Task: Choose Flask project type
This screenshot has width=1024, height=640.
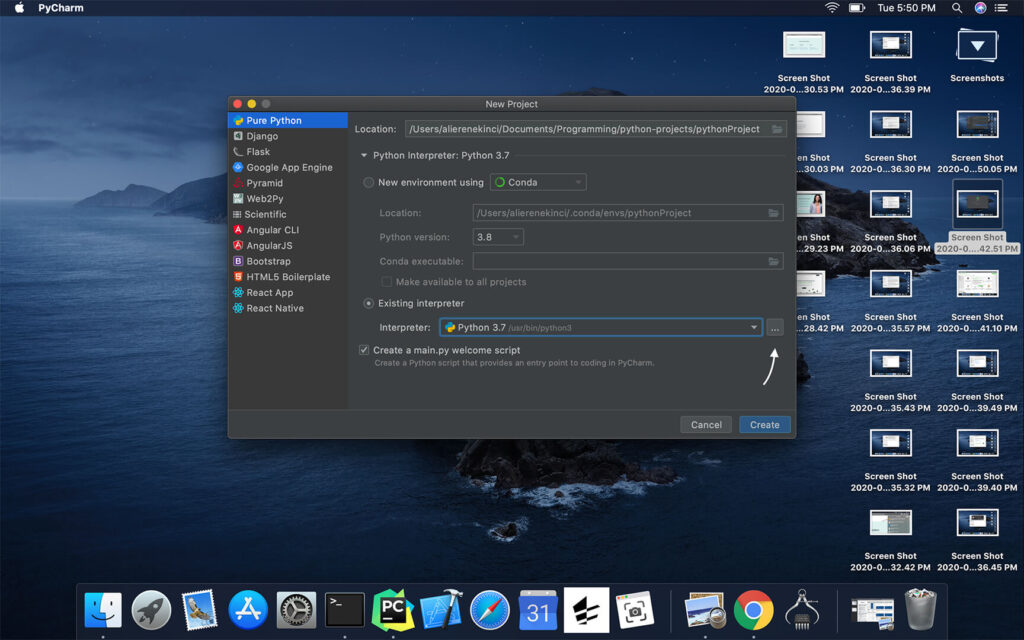Action: point(287,152)
